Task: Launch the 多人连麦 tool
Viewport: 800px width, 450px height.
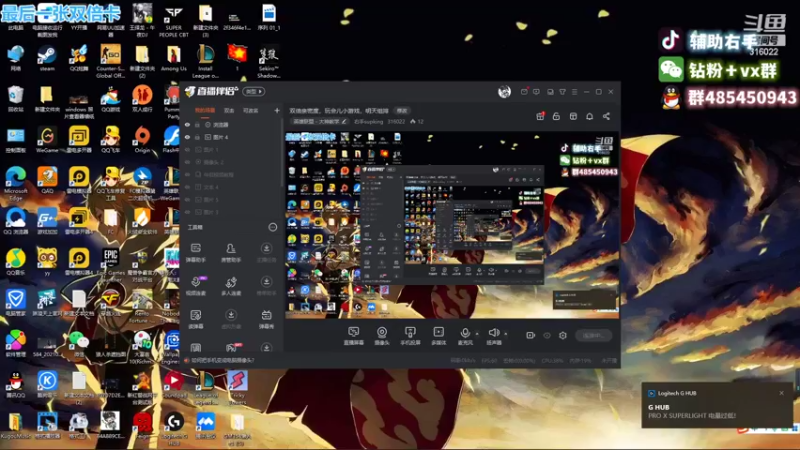Action: click(231, 286)
